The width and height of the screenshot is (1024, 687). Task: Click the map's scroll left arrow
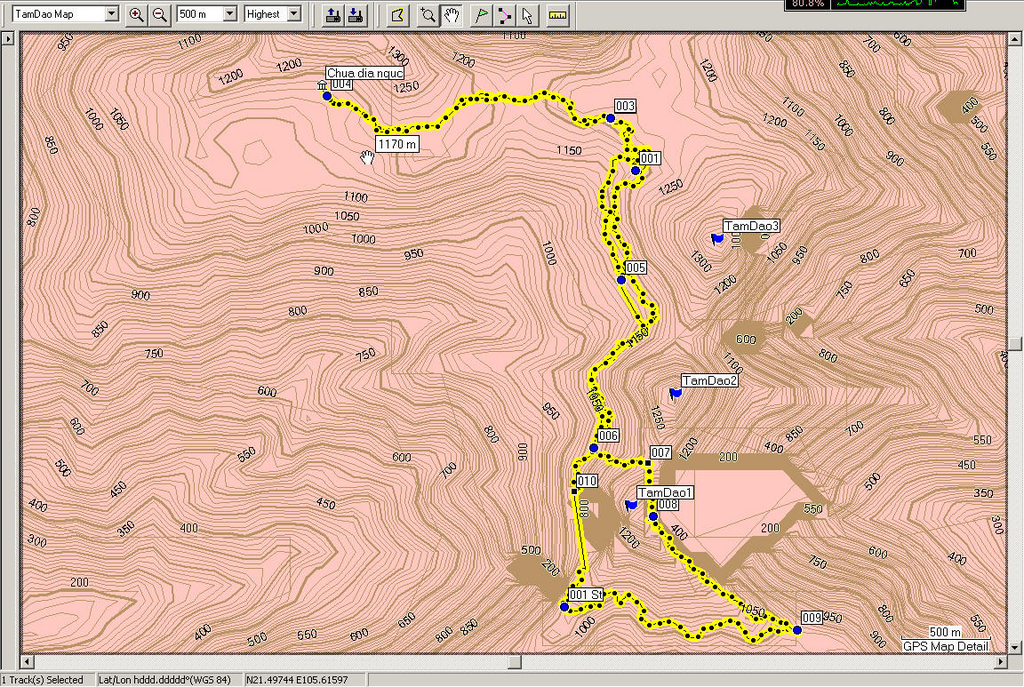tap(27, 662)
